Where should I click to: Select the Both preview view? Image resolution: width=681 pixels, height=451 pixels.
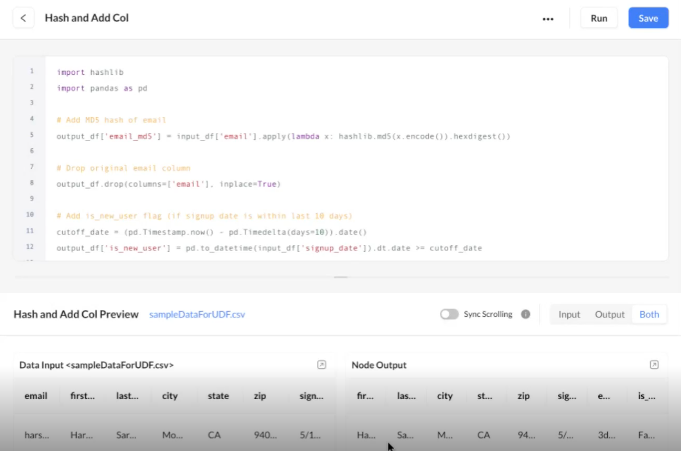pos(649,314)
